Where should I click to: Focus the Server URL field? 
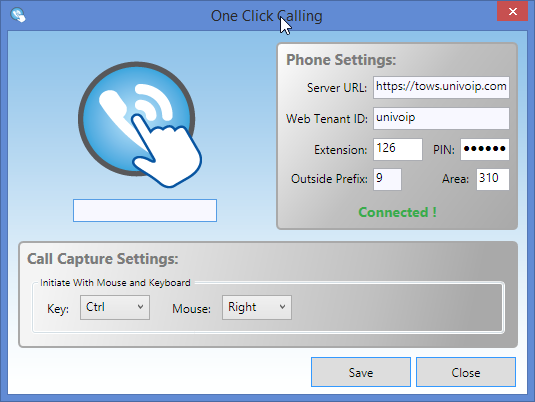click(441, 87)
